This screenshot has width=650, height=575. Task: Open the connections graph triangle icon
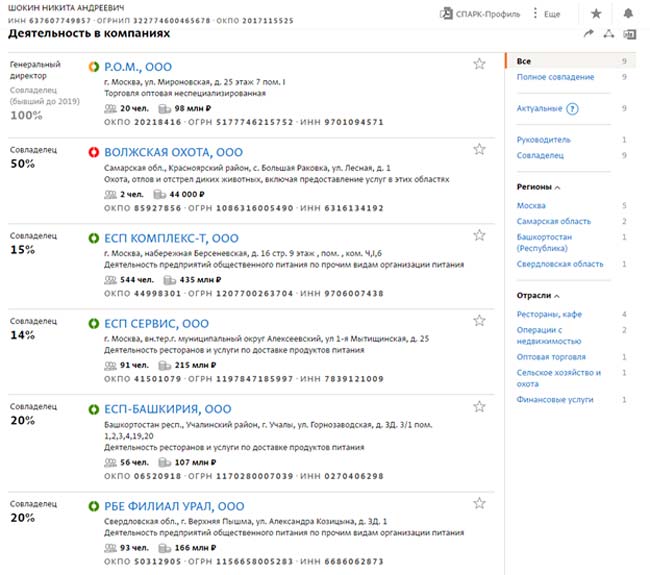click(x=609, y=34)
